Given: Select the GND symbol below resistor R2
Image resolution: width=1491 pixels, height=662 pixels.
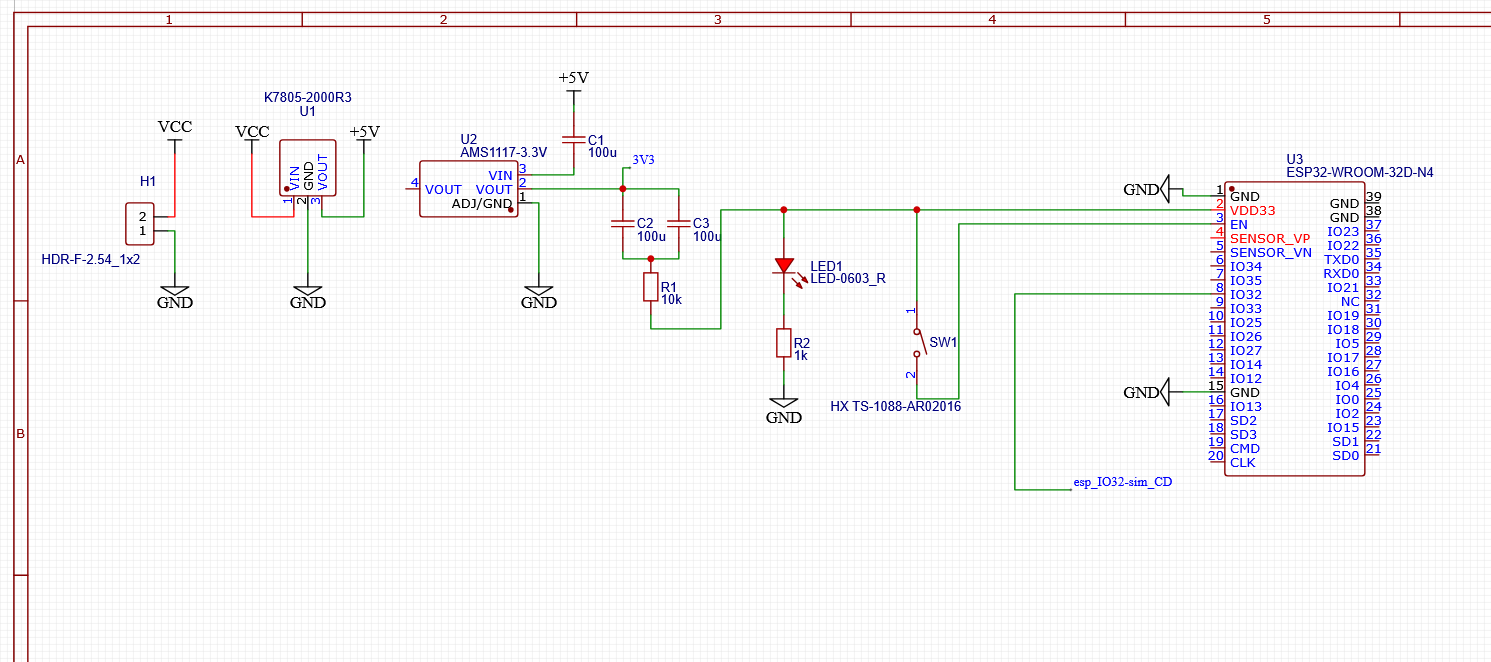Looking at the screenshot, I should [784, 412].
